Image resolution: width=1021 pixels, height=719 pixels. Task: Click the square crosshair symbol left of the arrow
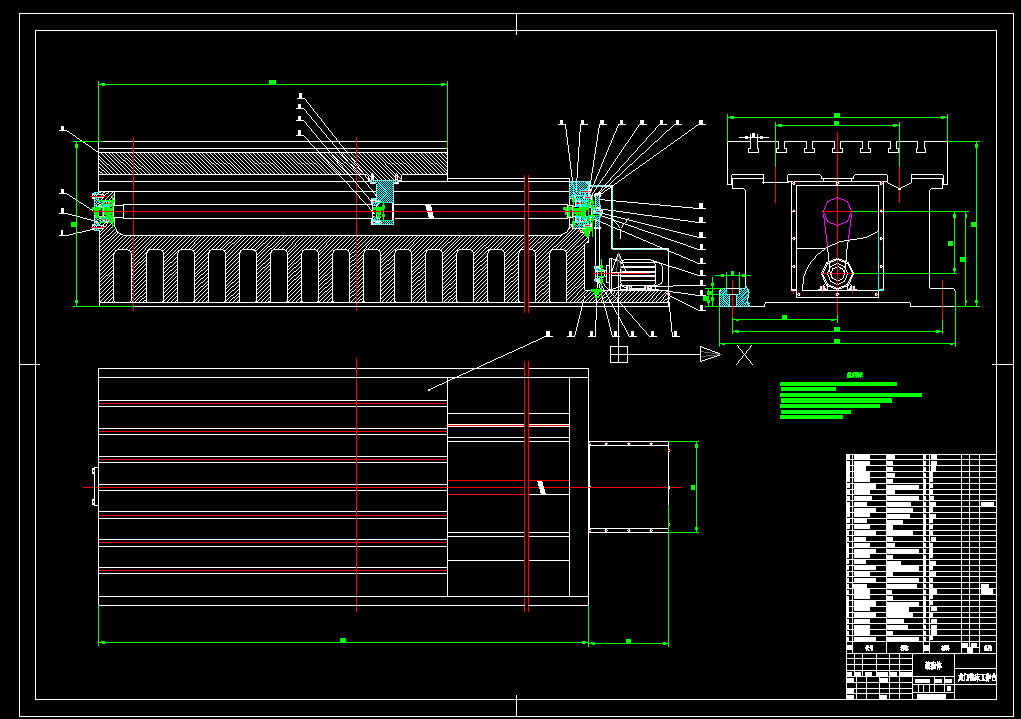click(x=619, y=354)
